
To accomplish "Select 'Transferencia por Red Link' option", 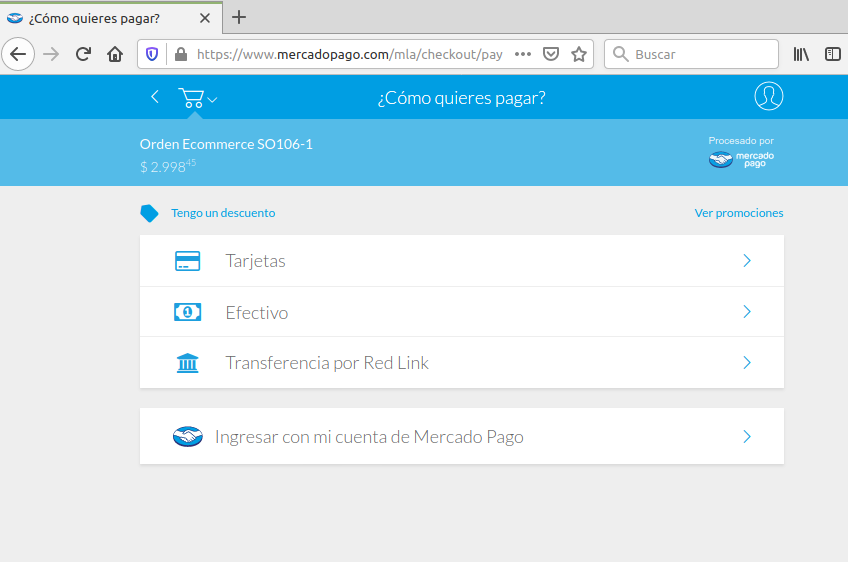I will tap(462, 362).
